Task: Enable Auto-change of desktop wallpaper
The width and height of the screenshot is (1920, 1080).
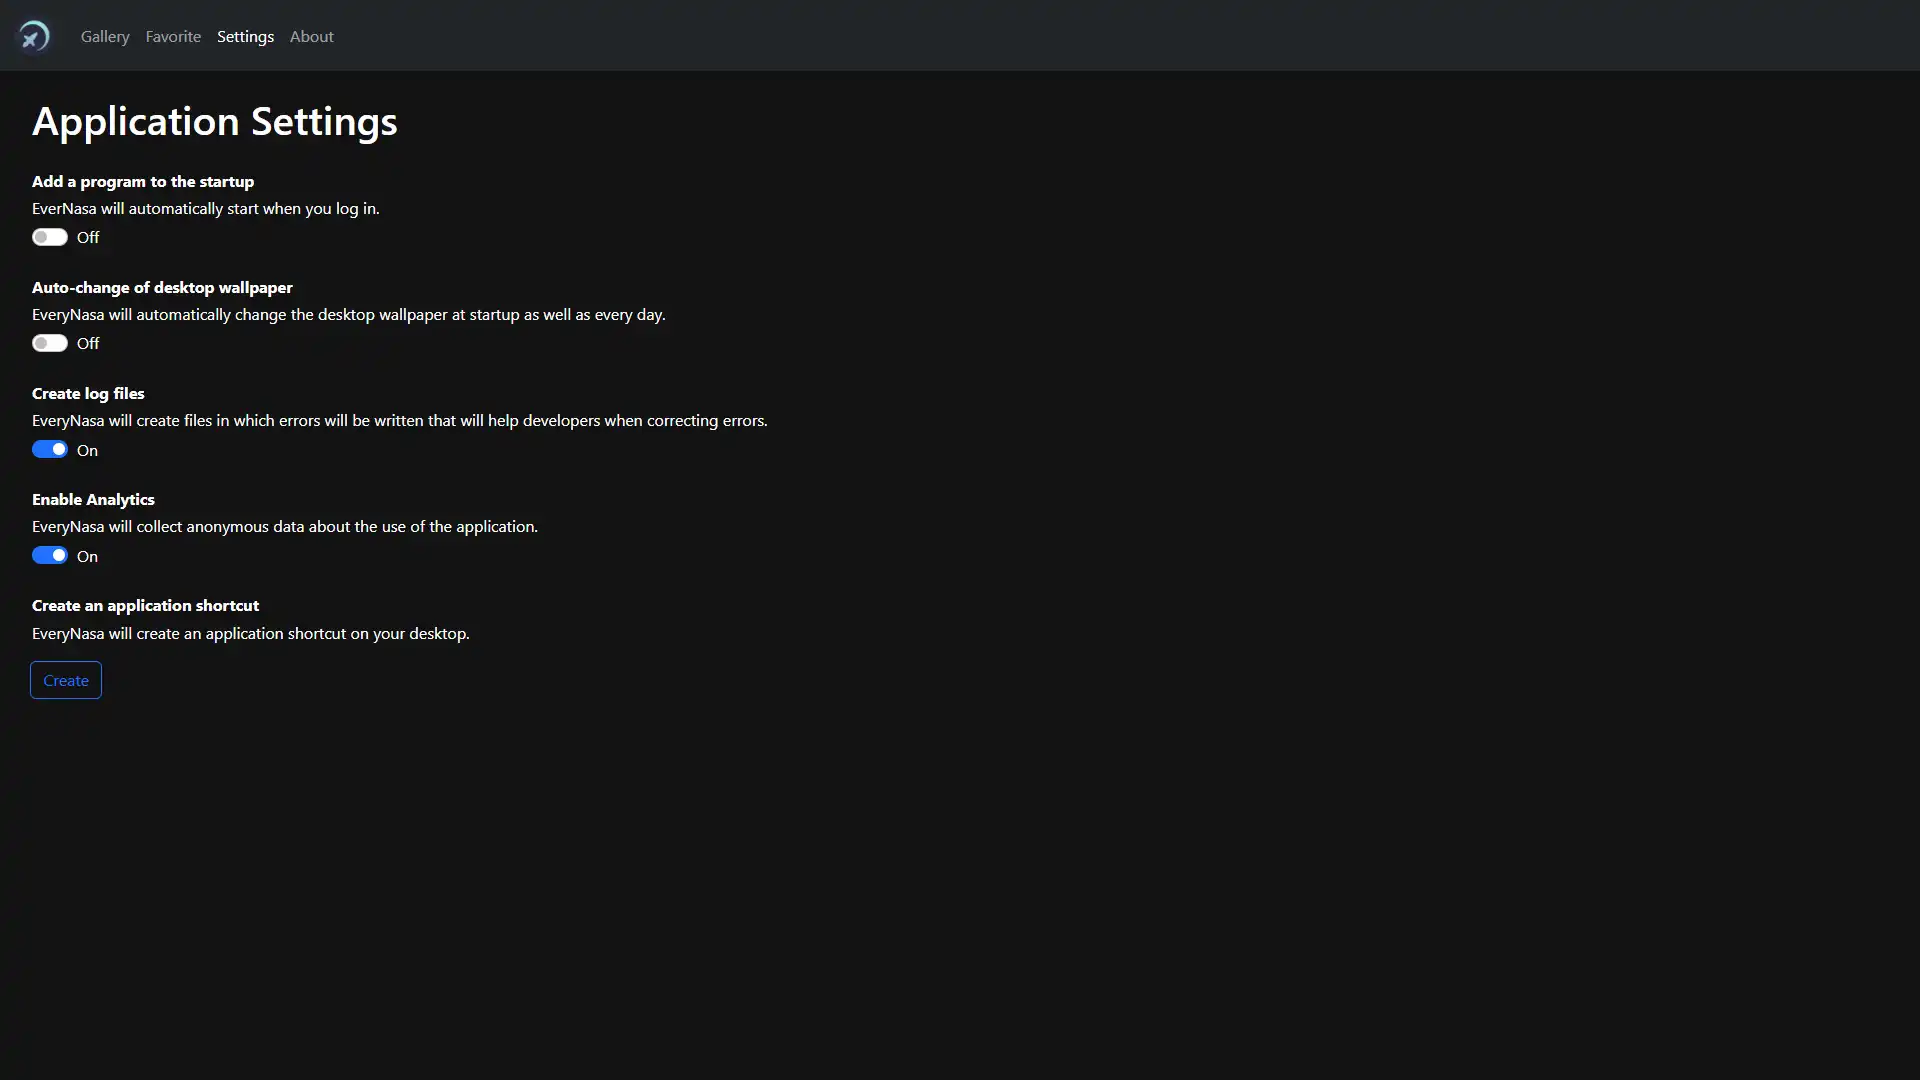Action: 49,343
